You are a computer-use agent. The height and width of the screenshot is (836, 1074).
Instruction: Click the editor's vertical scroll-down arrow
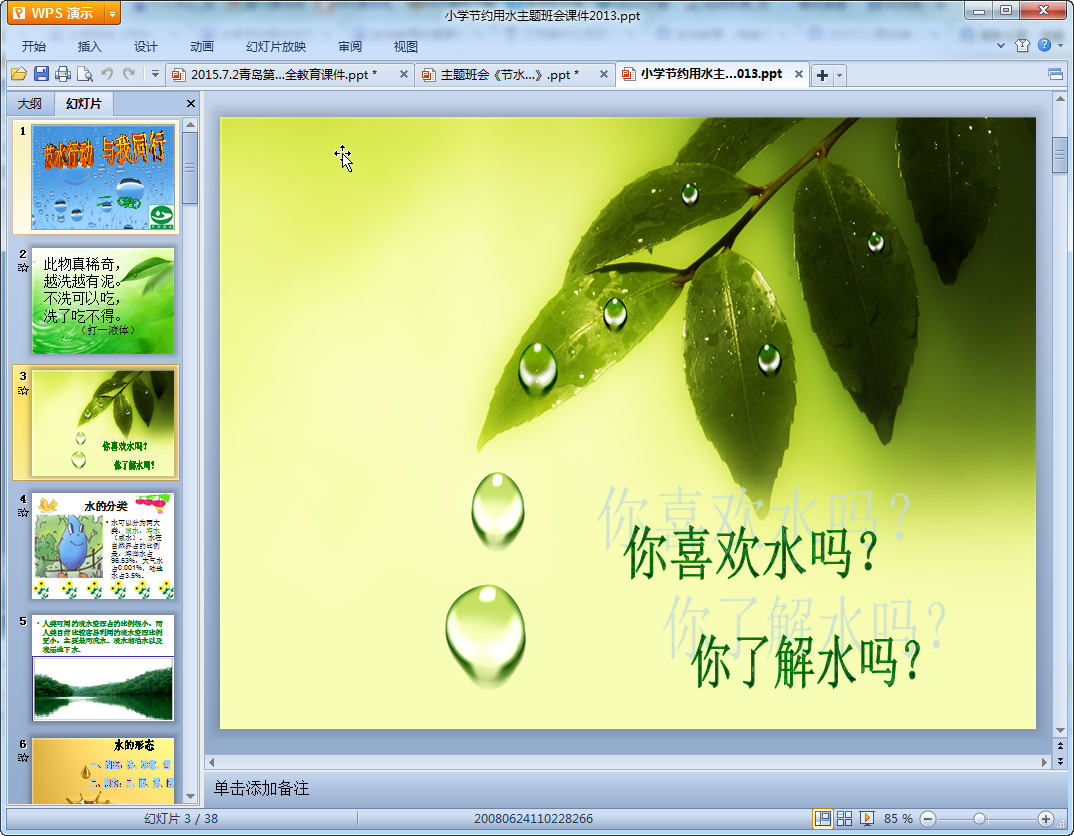click(x=1060, y=730)
